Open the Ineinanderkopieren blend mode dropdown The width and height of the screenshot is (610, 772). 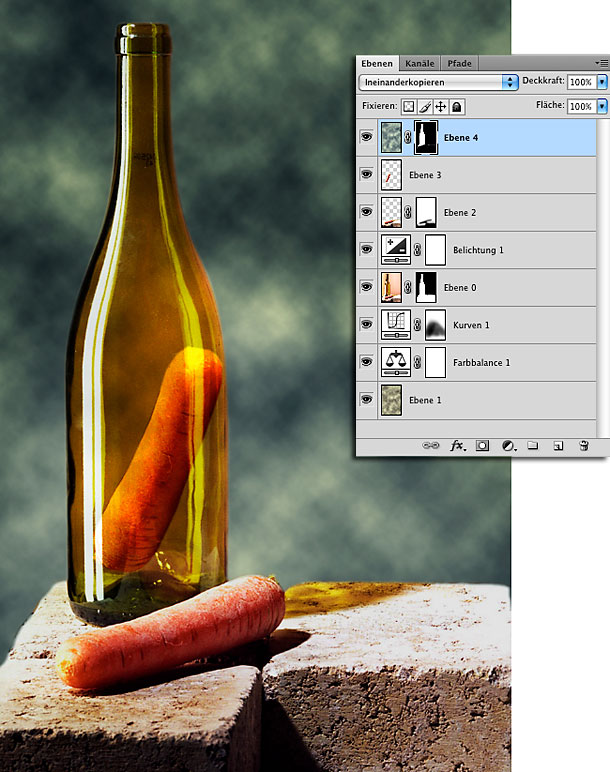(x=438, y=82)
